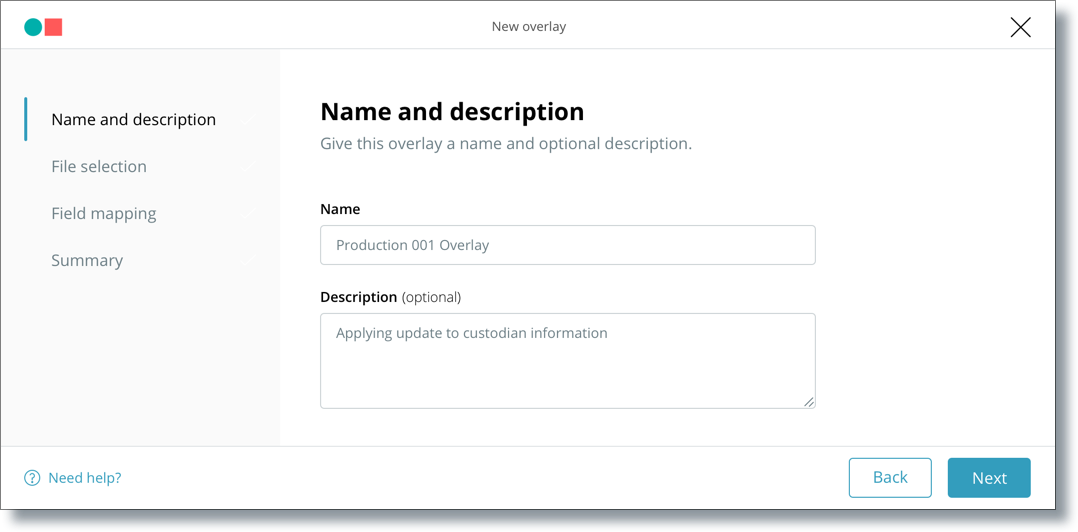
Task: Click the Next button
Action: pos(989,478)
